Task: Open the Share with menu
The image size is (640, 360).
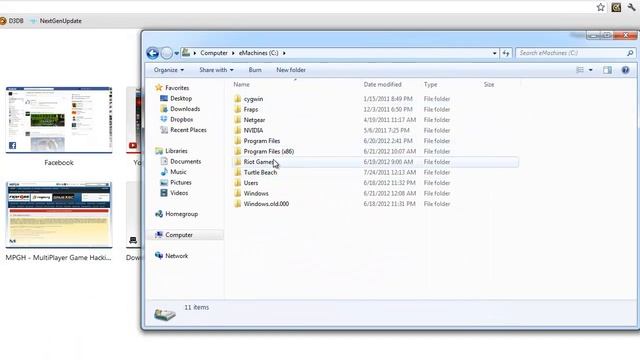Action: 216,70
